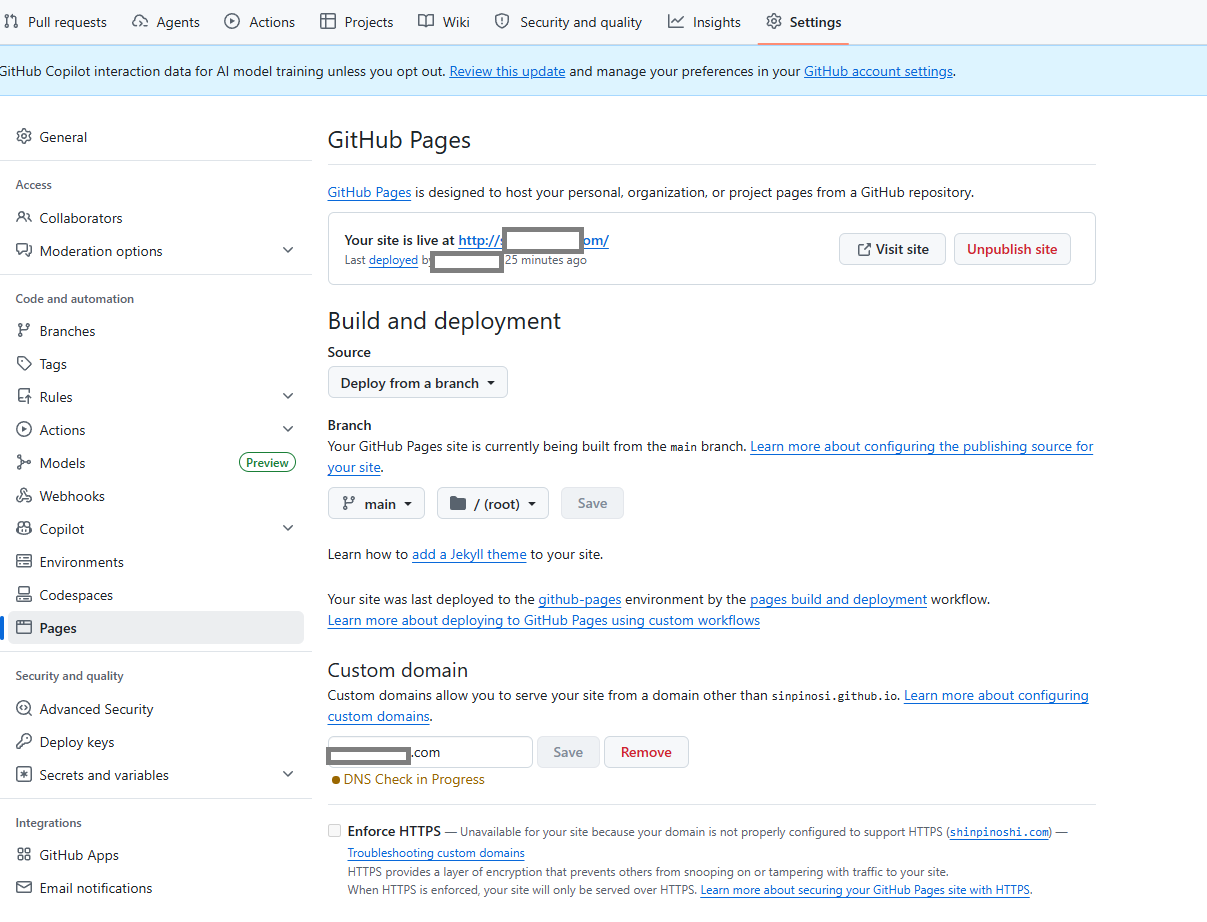Viewport: 1207px width, 922px height.
Task: Click the Tags icon in sidebar
Action: click(x=24, y=364)
